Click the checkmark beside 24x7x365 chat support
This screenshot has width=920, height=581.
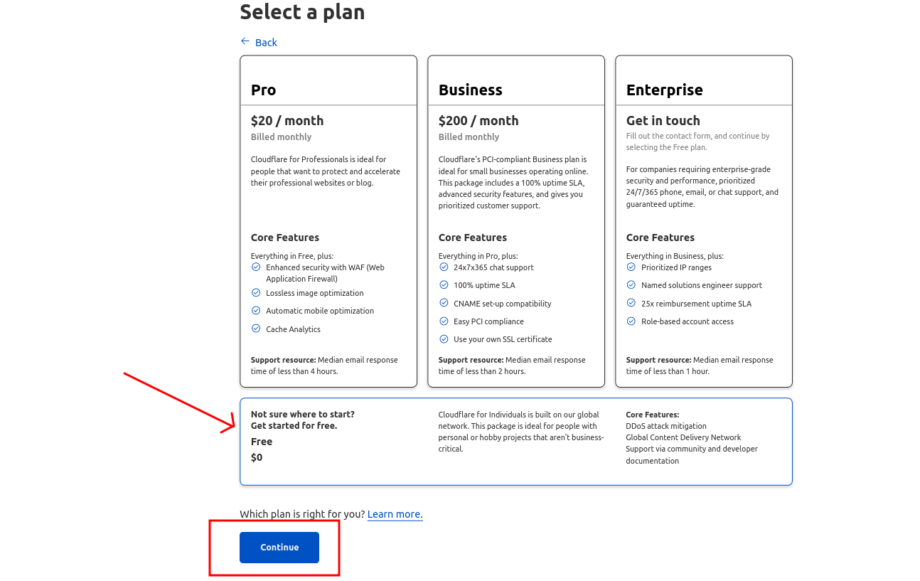(x=444, y=267)
